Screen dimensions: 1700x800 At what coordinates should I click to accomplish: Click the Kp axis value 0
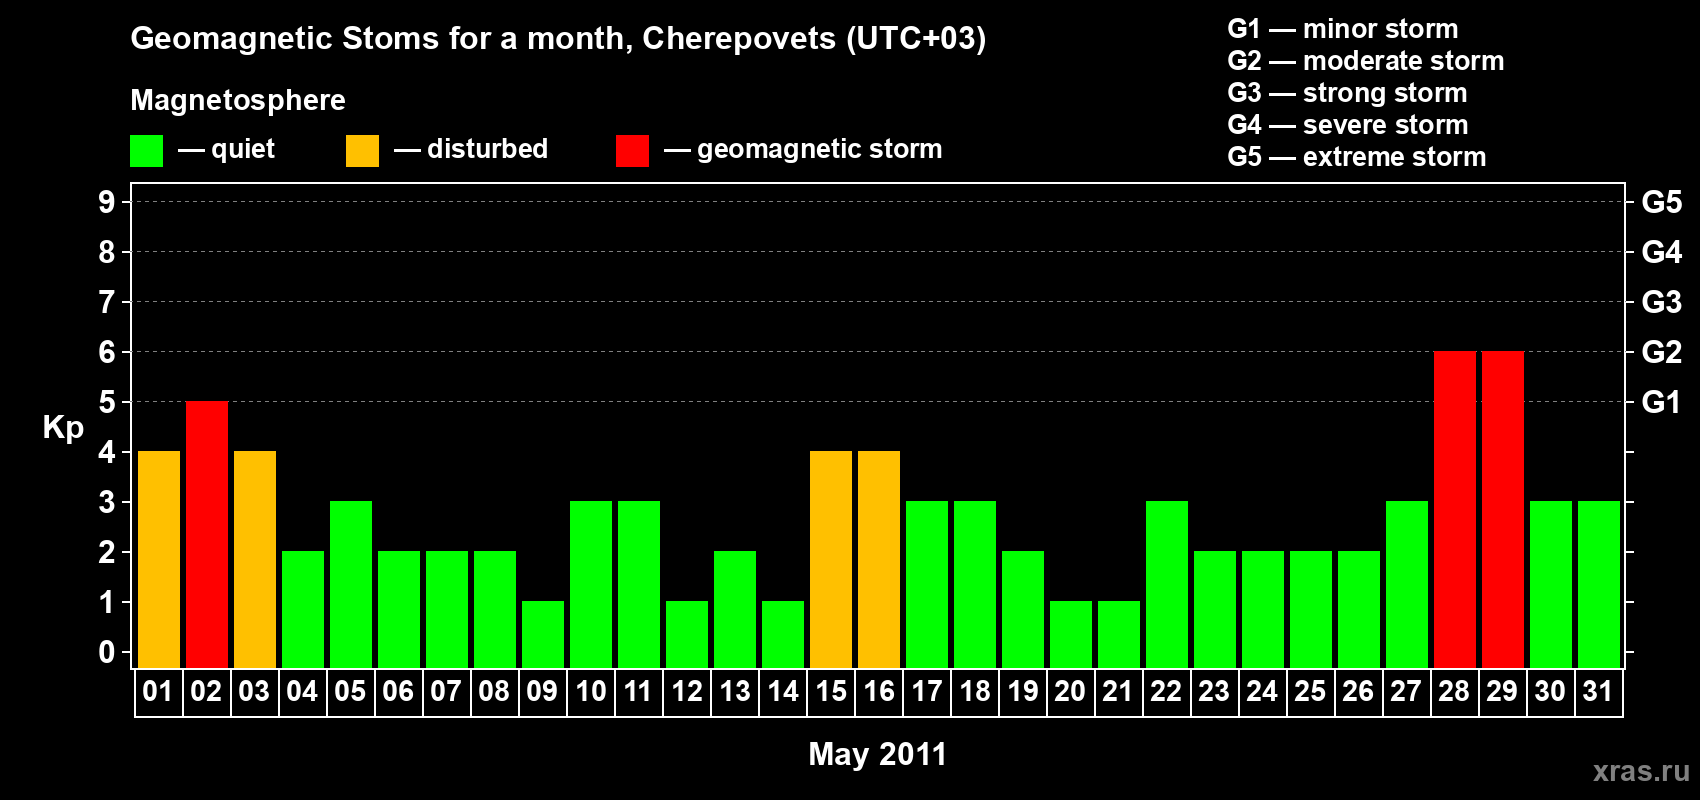tap(107, 652)
